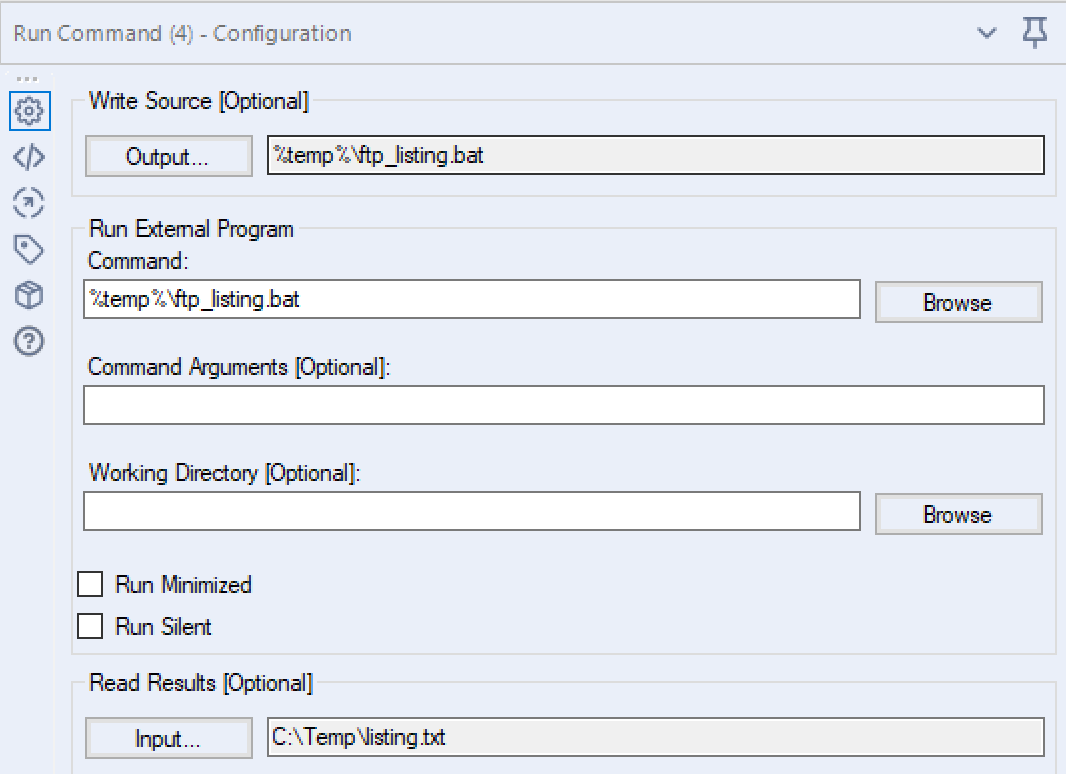Click the Input button under Read Results

(168, 738)
